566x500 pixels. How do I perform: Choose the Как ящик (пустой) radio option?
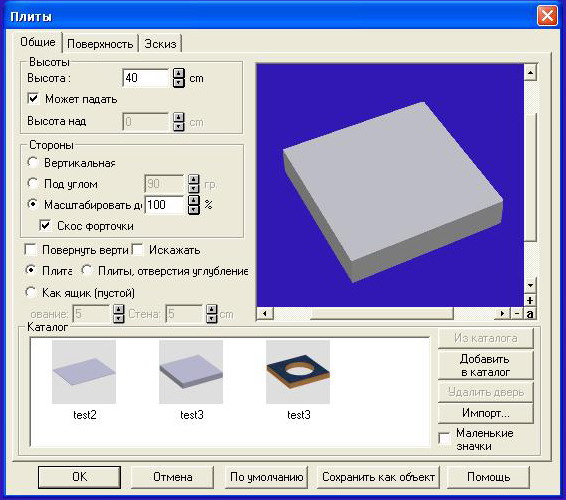[31, 292]
